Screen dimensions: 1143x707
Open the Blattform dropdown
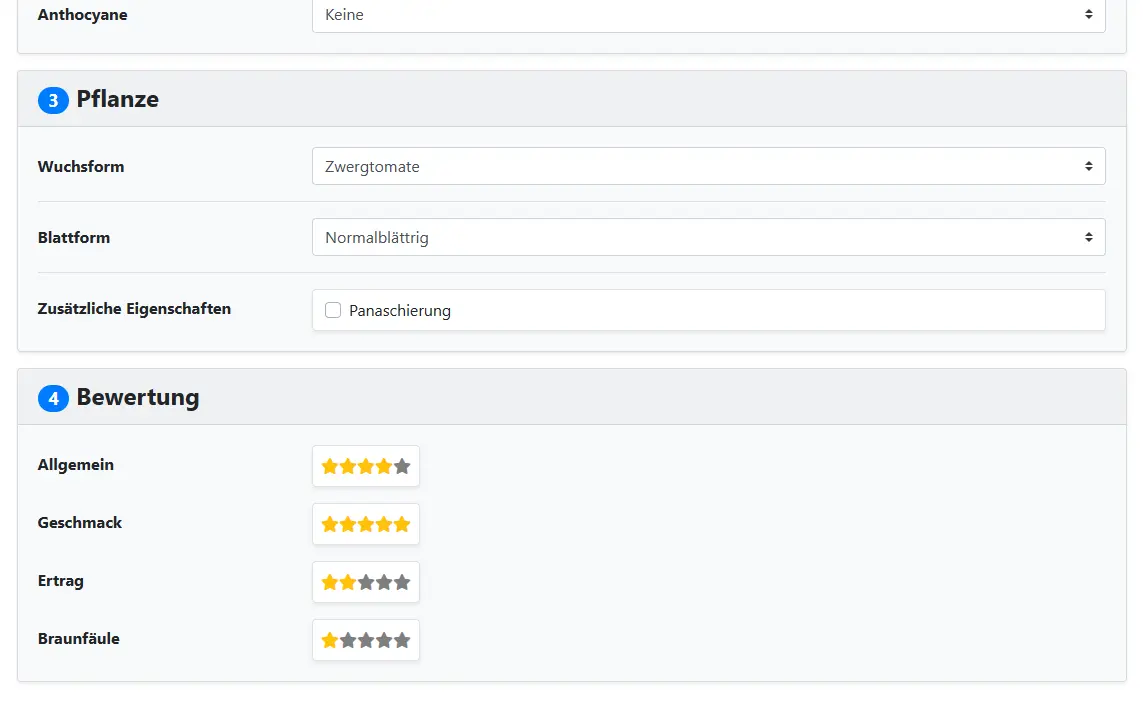click(x=708, y=238)
